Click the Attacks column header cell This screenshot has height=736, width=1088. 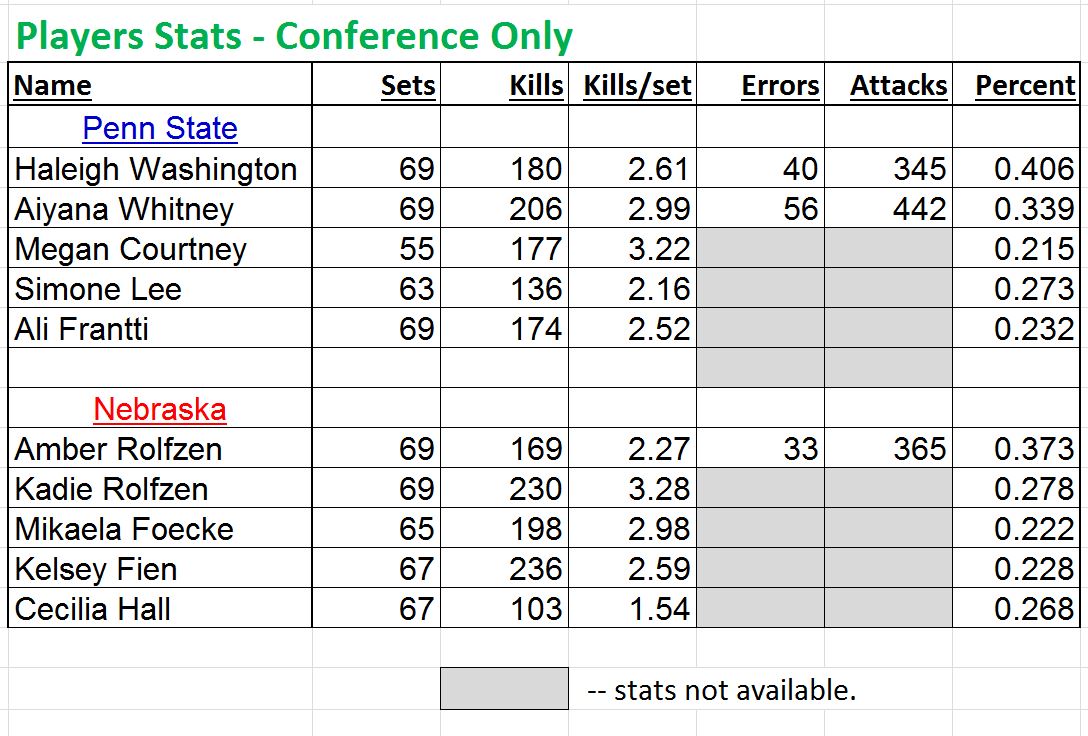pos(888,85)
